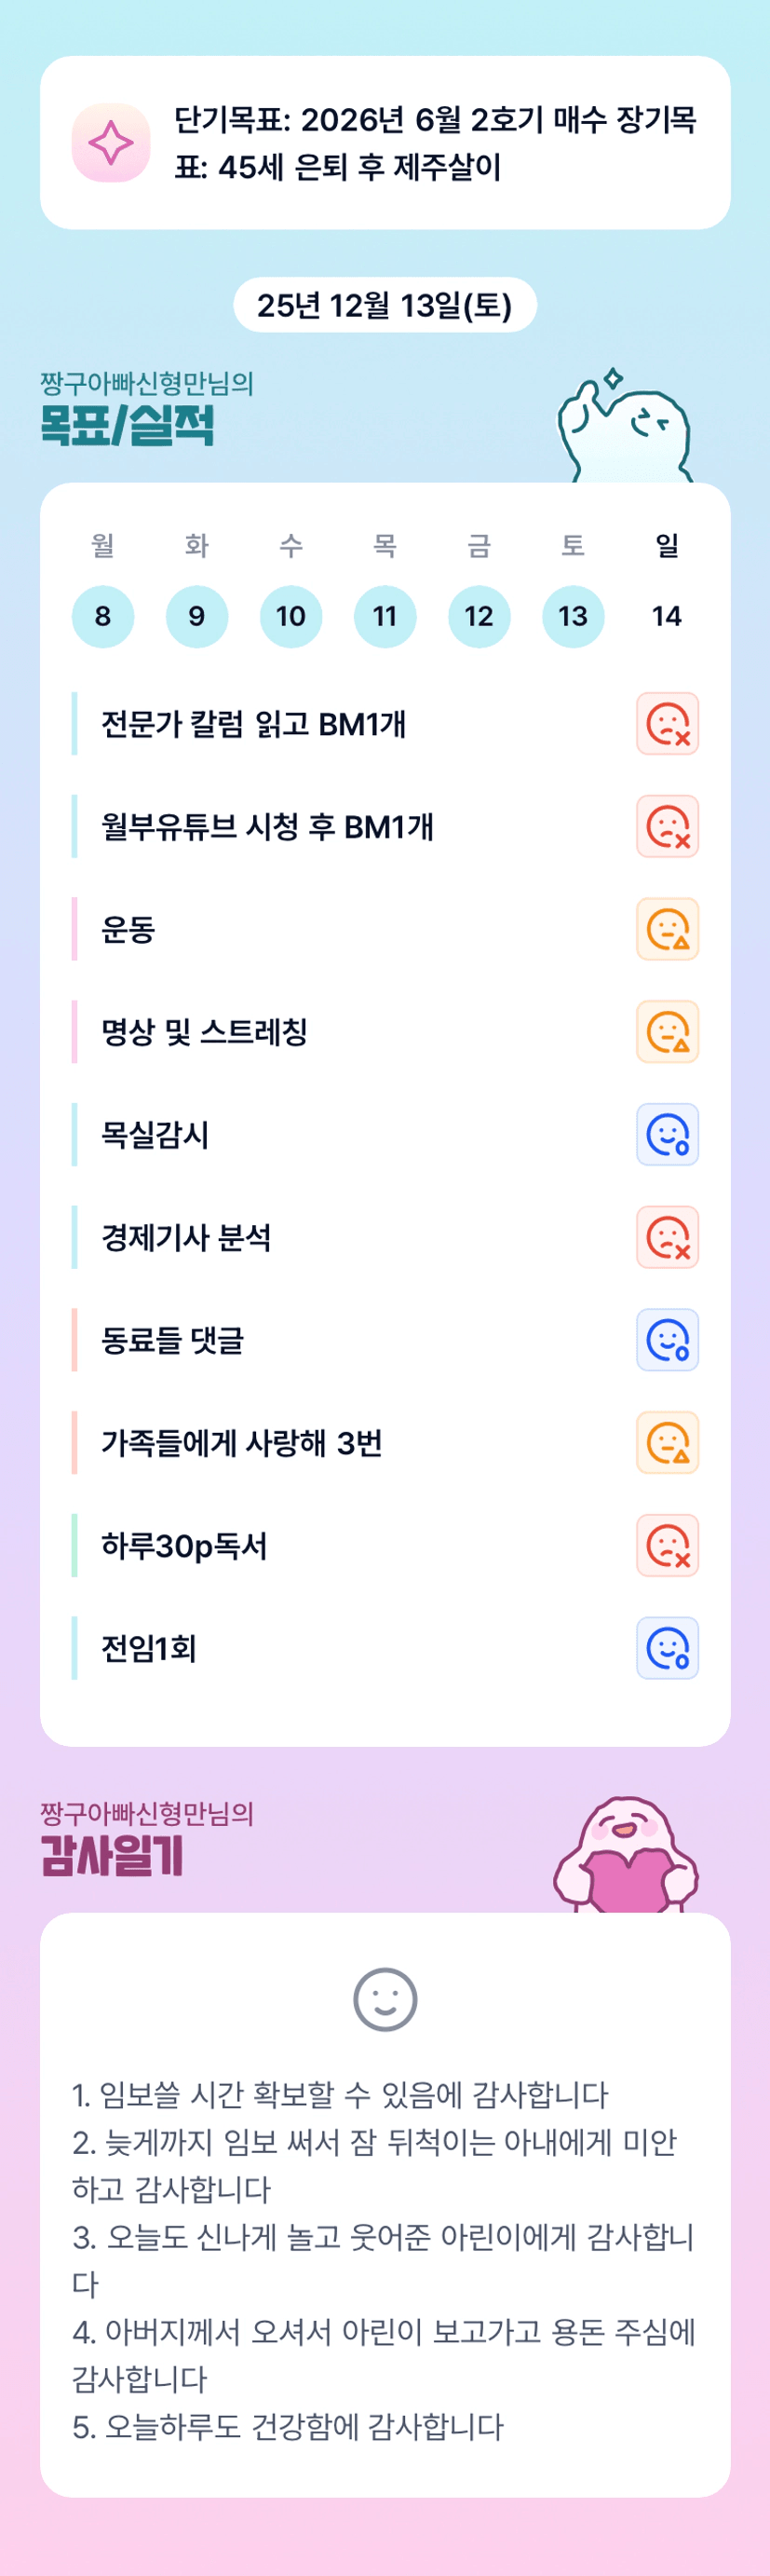Click the orange status icon for 명상 및 스트레칭
The height and width of the screenshot is (2576, 770).
tap(667, 1032)
